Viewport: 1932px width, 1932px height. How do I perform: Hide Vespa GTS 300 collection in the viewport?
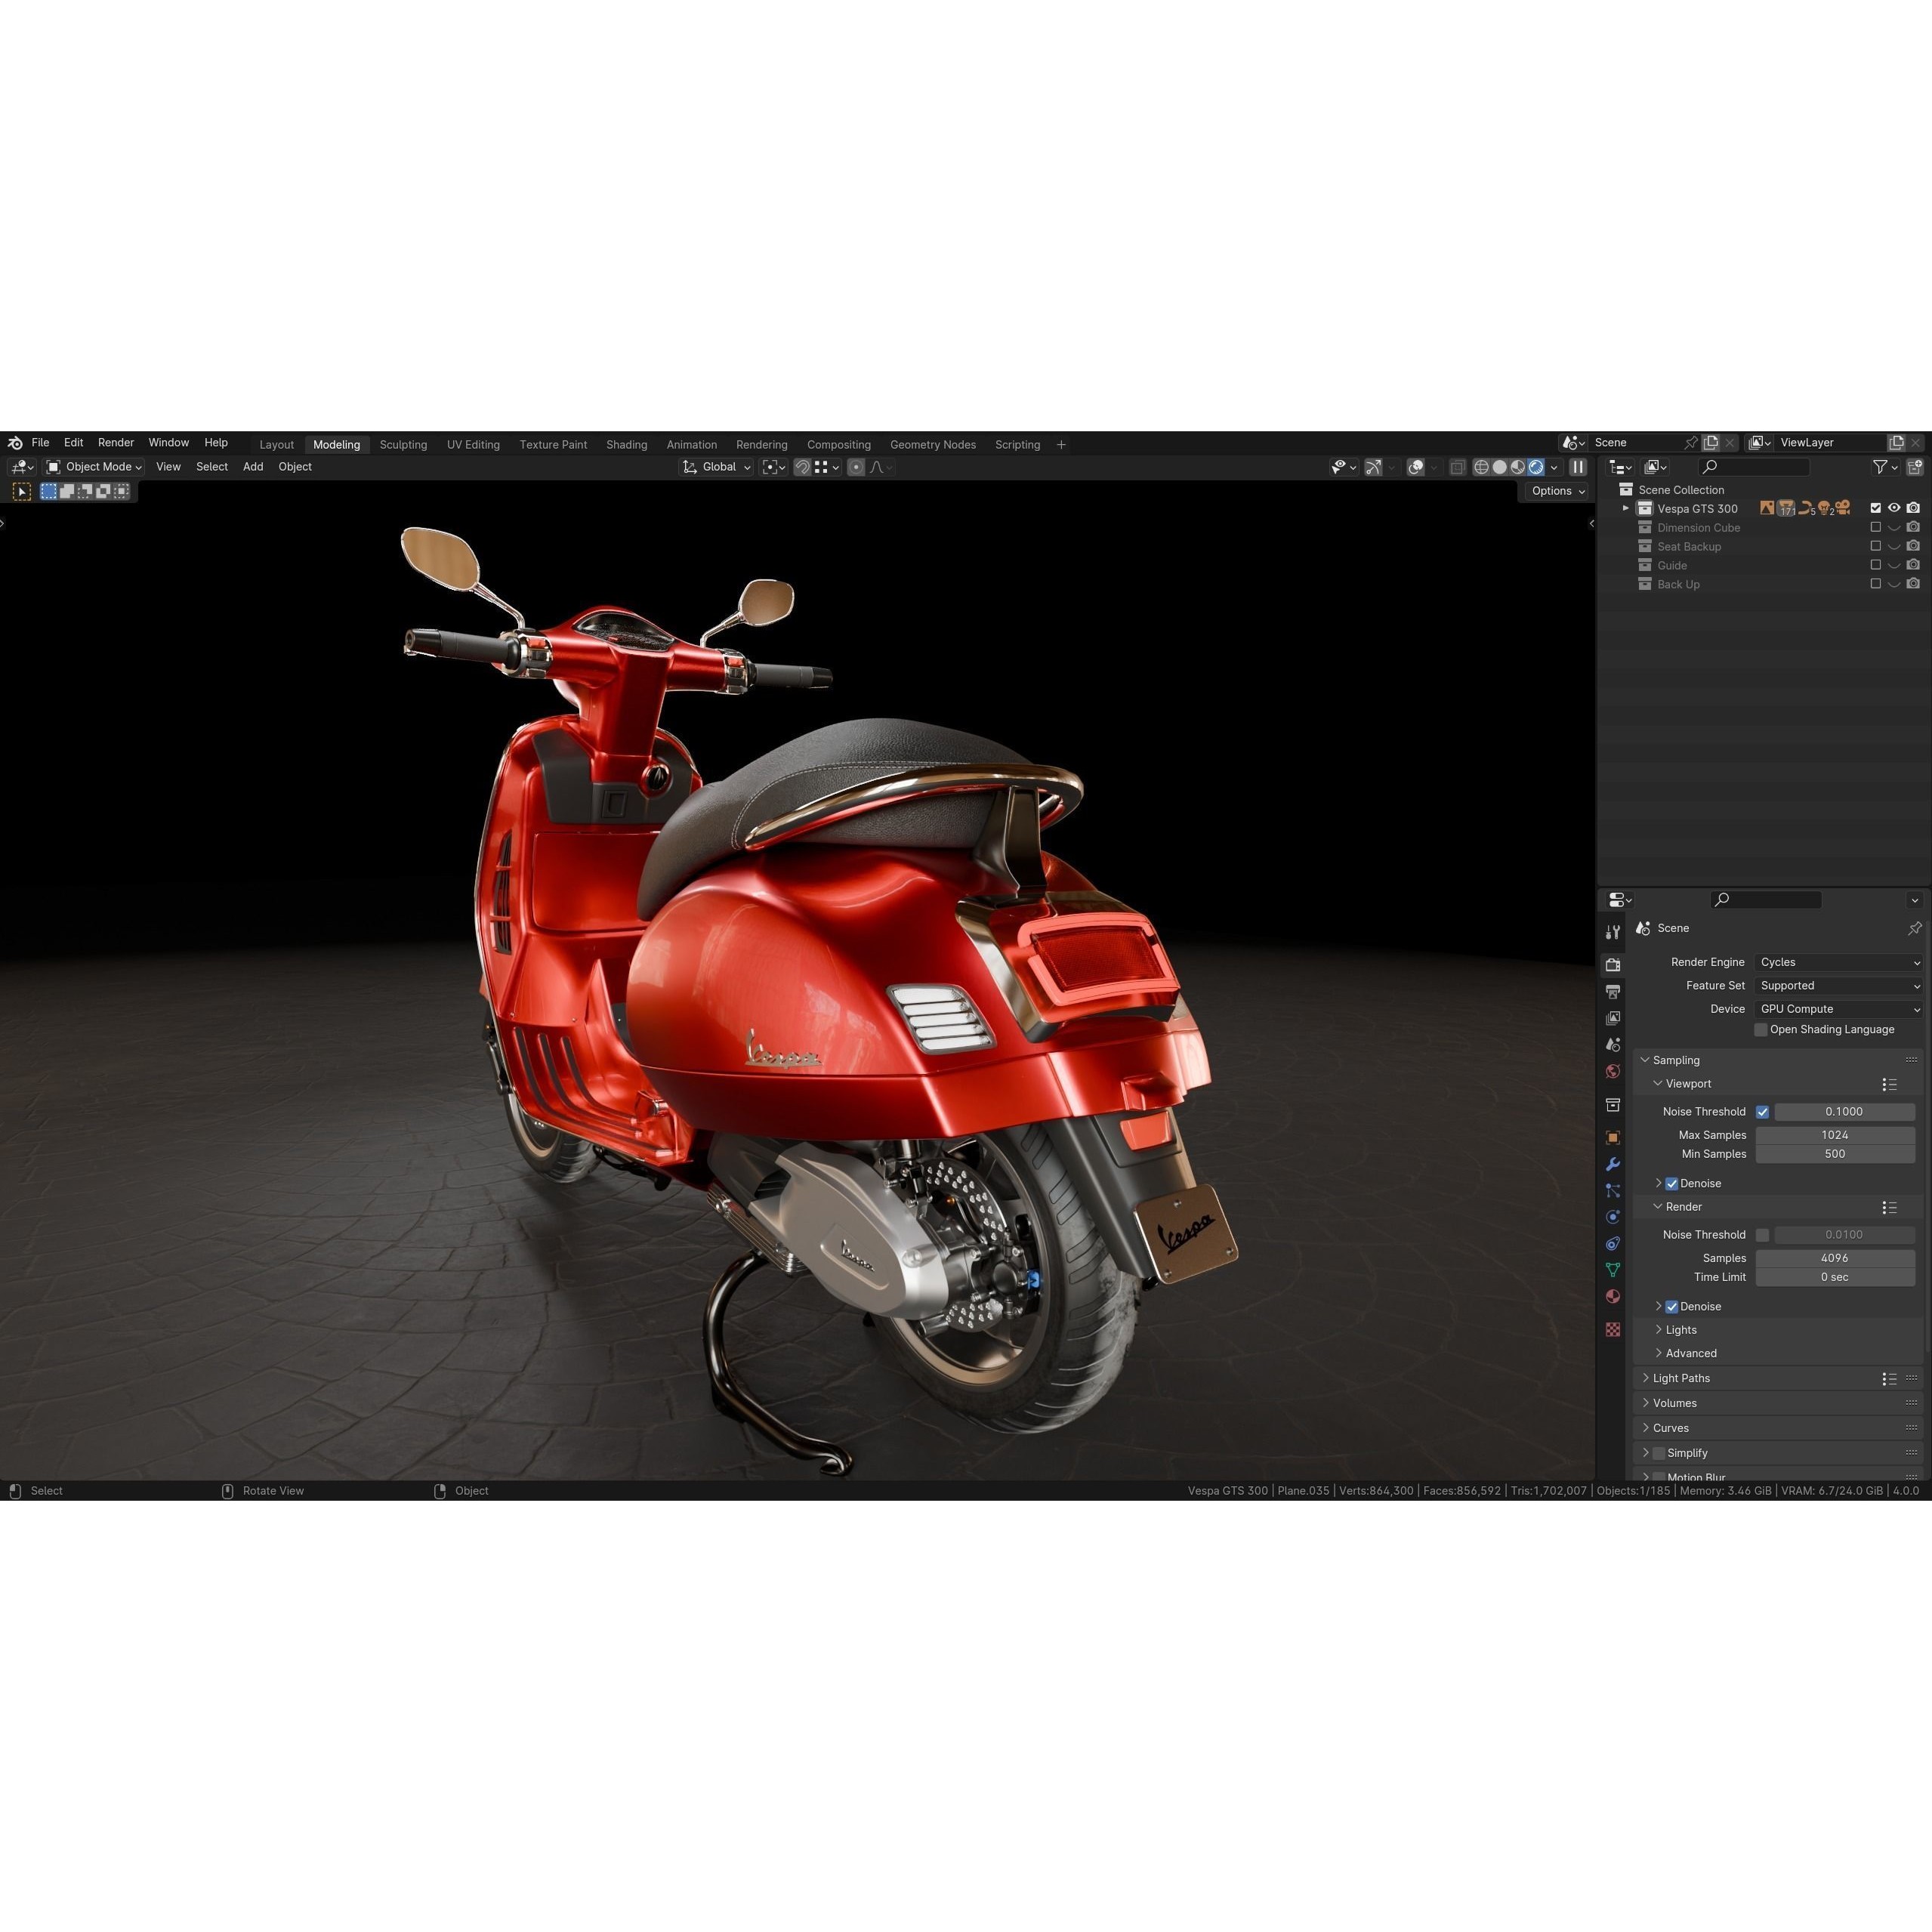tap(1894, 508)
